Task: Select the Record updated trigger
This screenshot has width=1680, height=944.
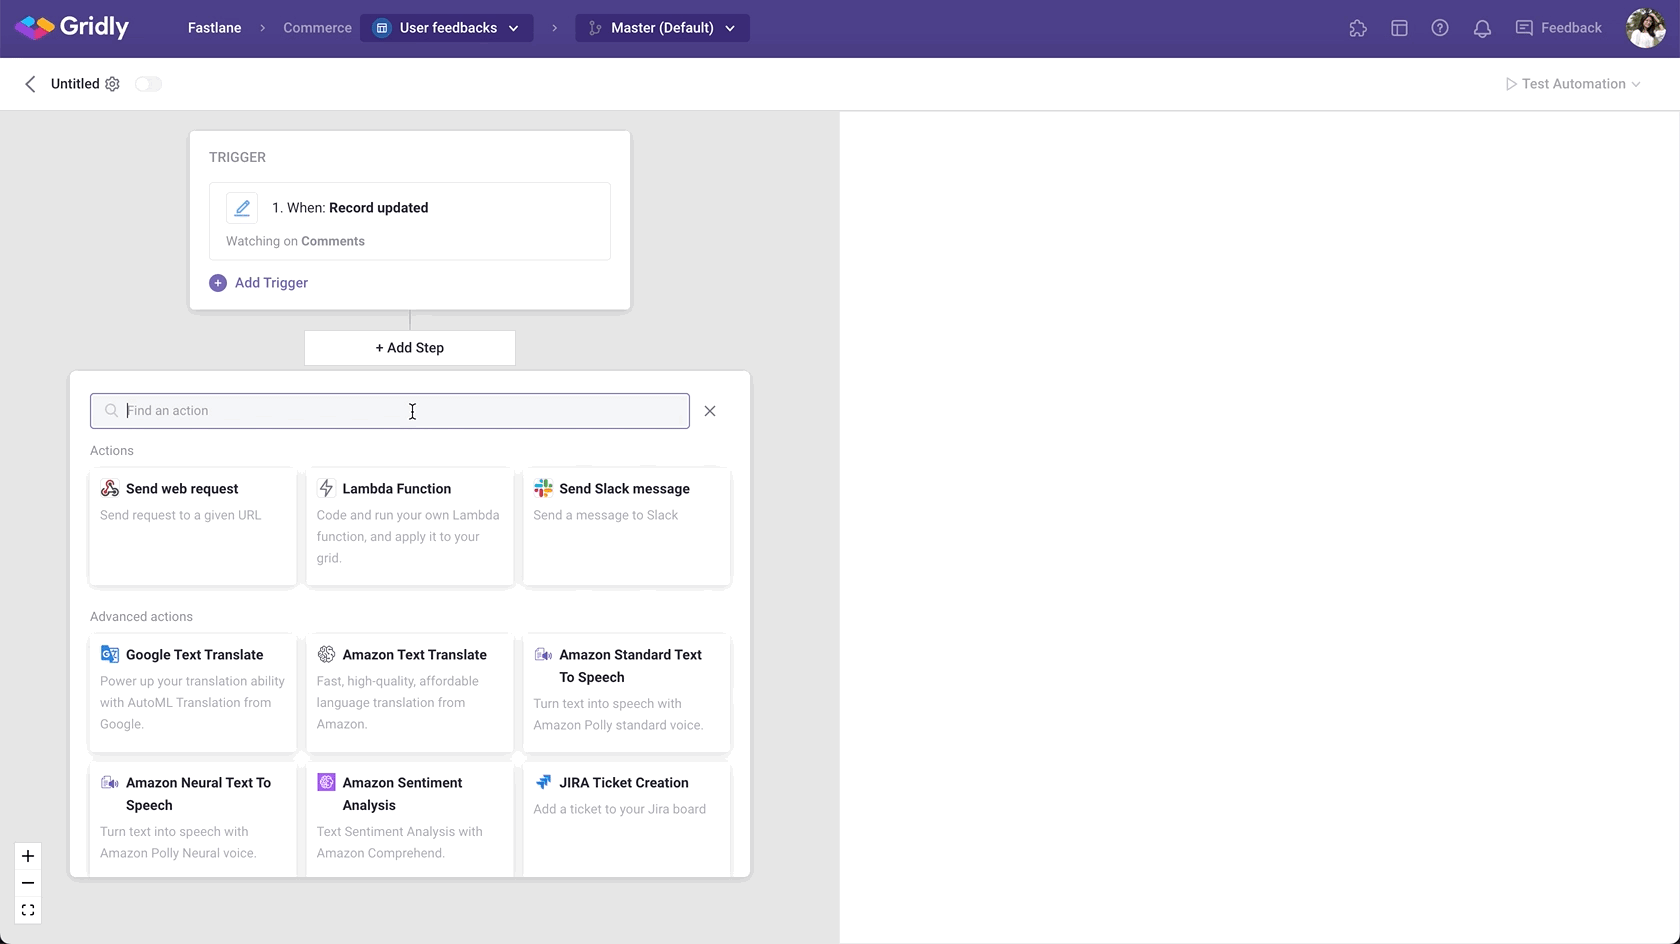Action: 410,221
